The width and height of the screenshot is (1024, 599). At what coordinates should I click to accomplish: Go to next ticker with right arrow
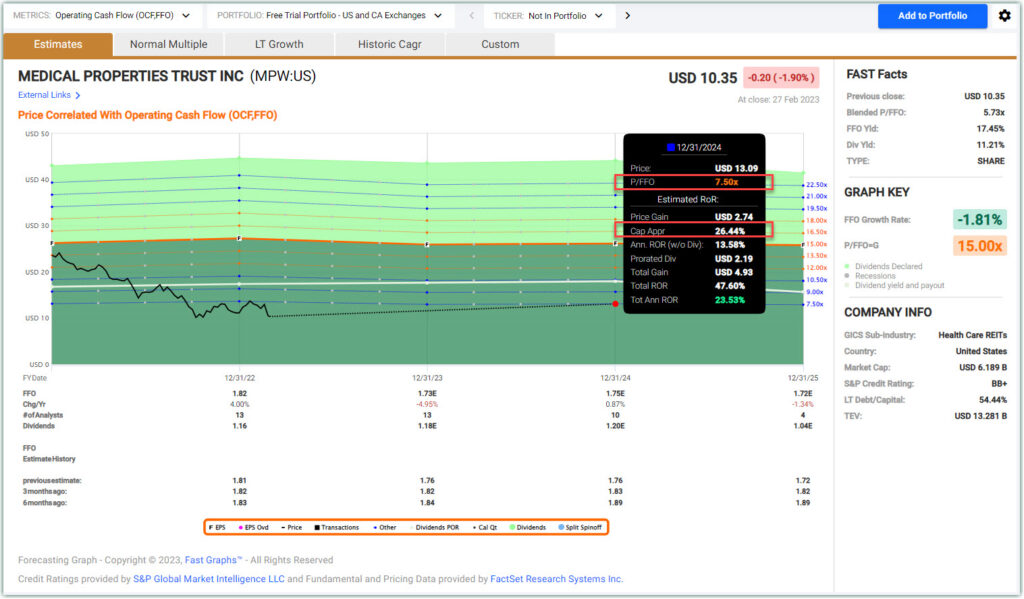(627, 16)
